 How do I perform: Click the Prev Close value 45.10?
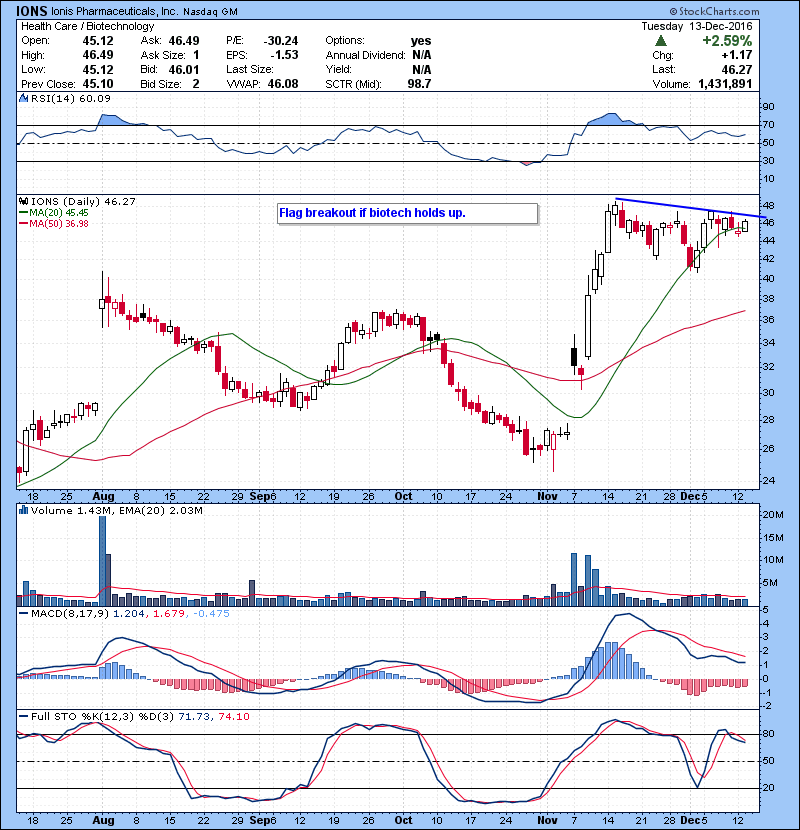click(98, 84)
